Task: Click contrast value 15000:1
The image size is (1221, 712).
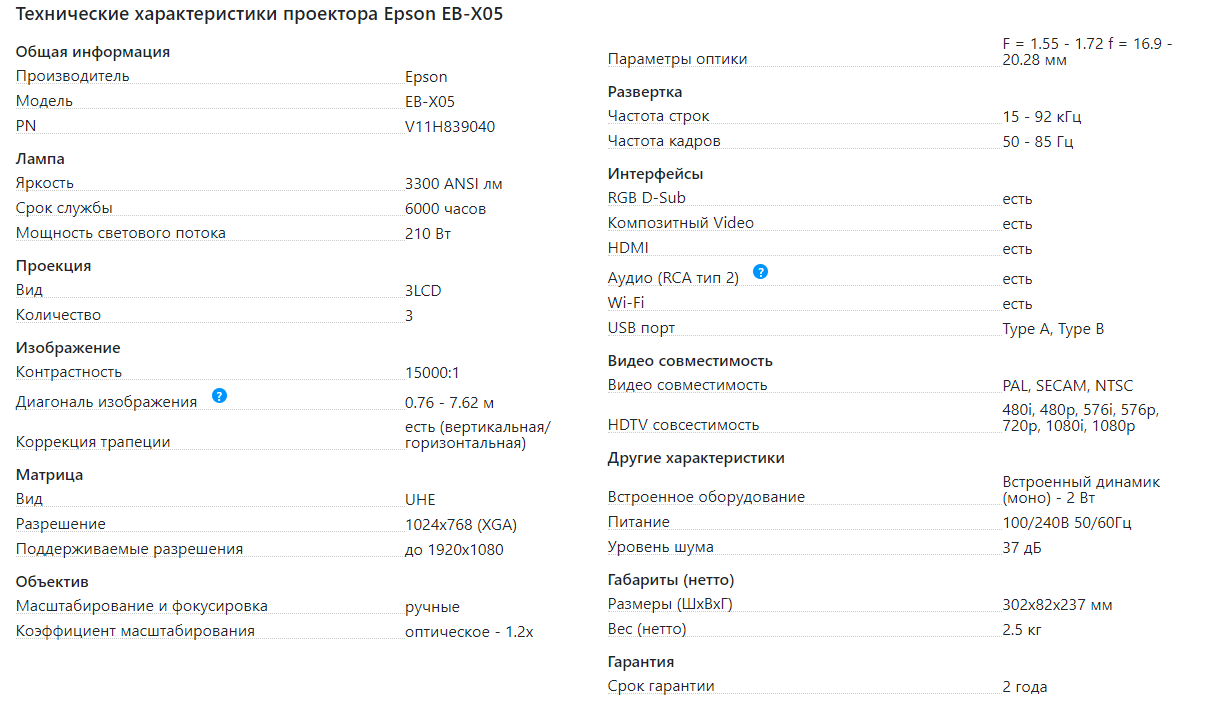Action: pyautogui.click(x=432, y=373)
